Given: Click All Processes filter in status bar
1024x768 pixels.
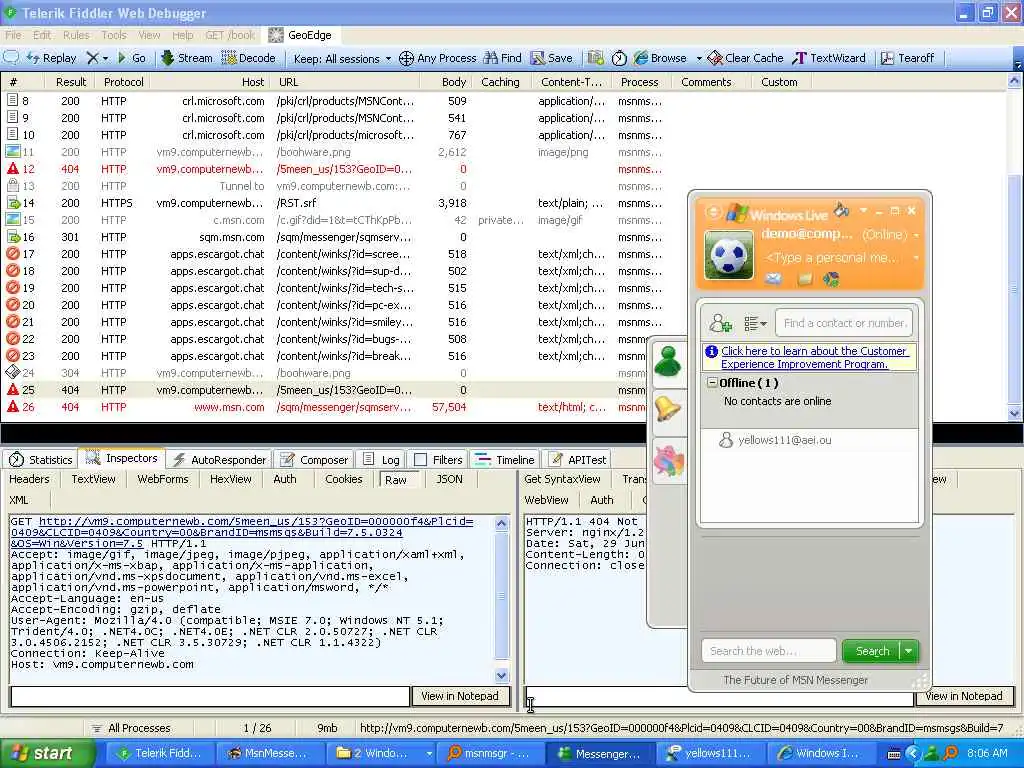Looking at the screenshot, I should coord(131,728).
